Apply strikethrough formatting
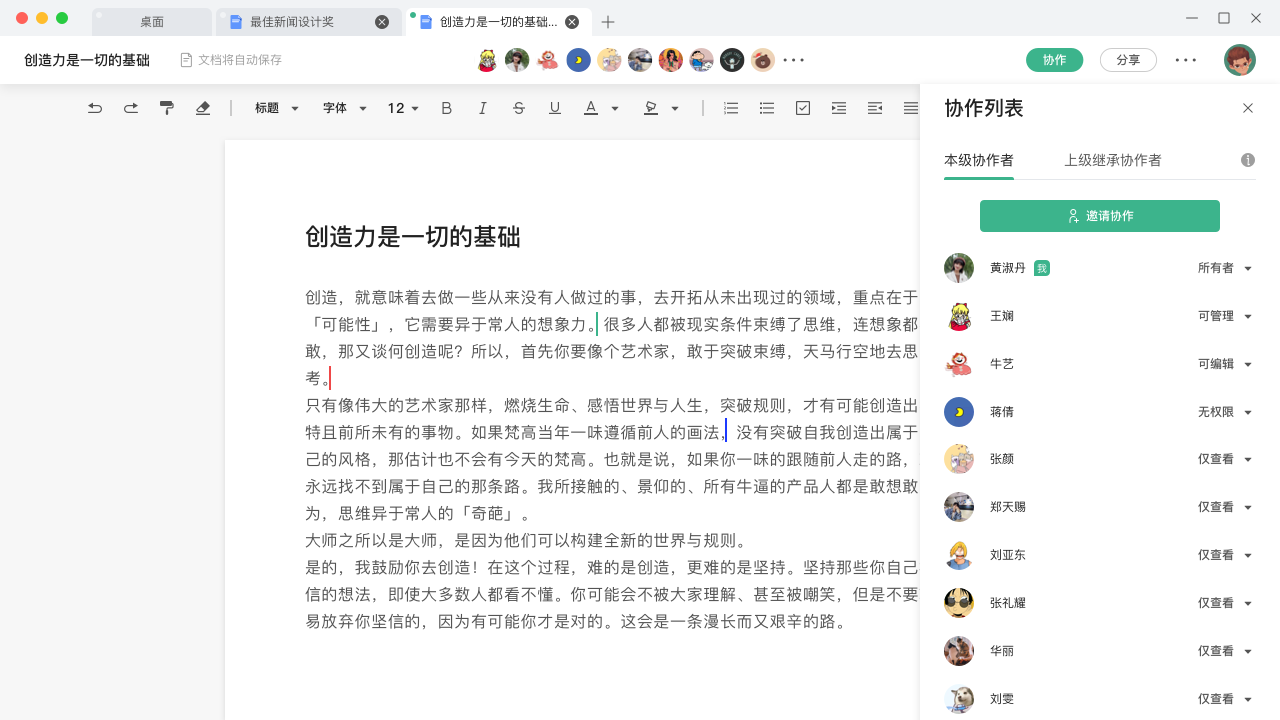This screenshot has height=720, width=1280. 519,108
